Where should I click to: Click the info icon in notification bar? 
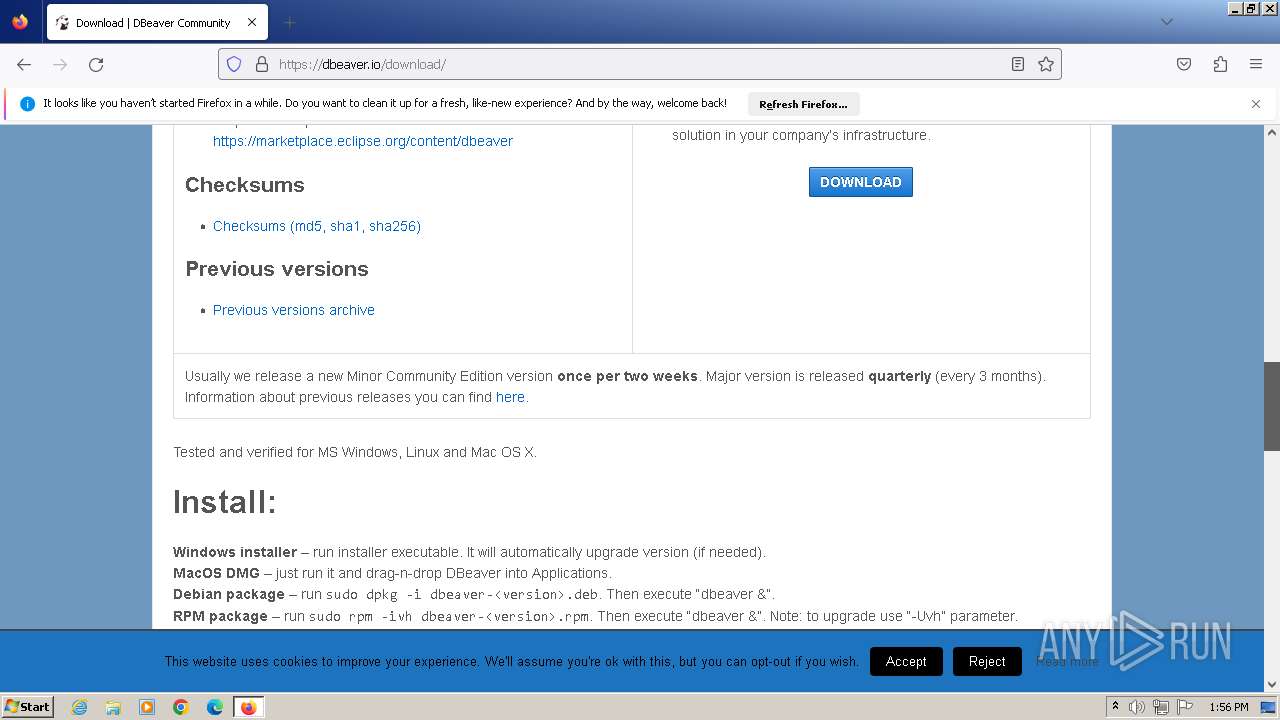pos(27,104)
